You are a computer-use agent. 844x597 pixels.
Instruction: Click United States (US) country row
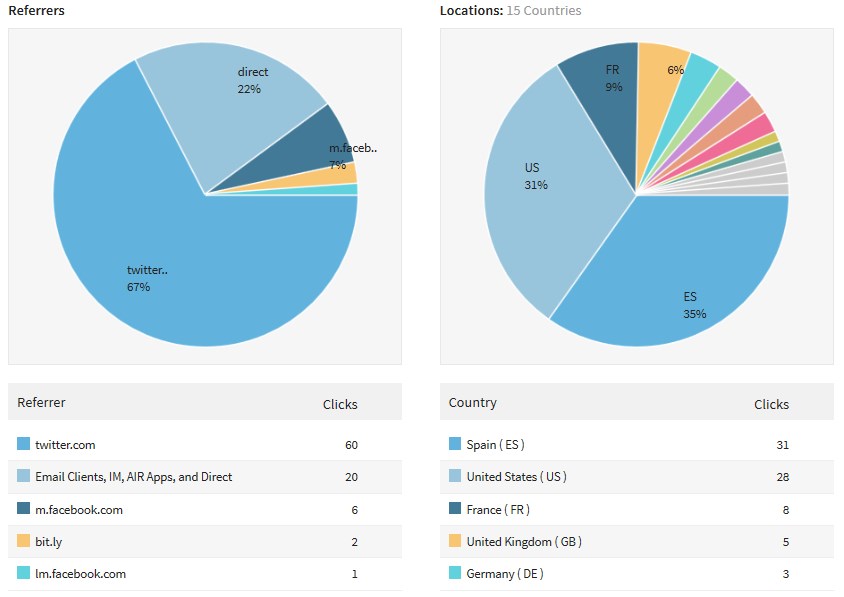[x=516, y=477]
